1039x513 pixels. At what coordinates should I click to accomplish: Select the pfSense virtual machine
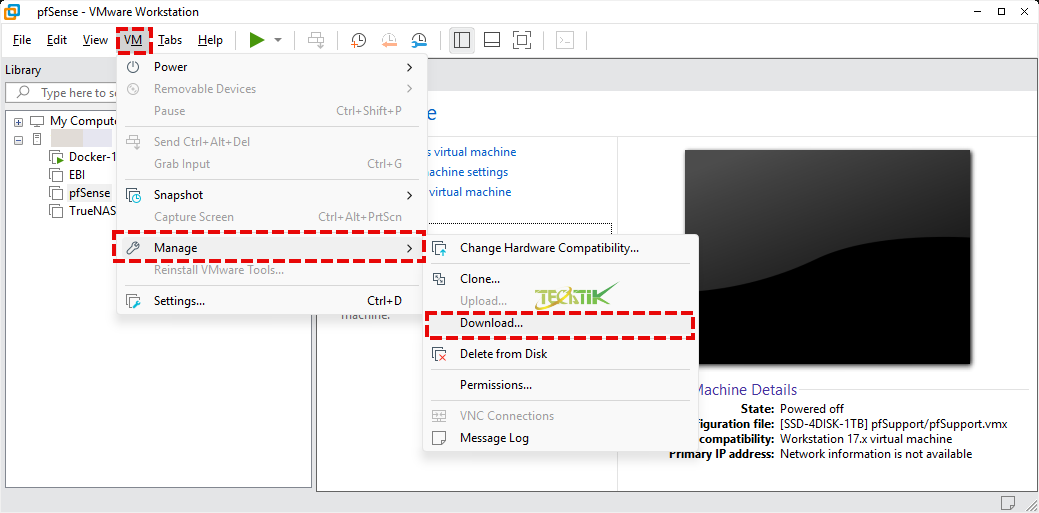click(89, 193)
